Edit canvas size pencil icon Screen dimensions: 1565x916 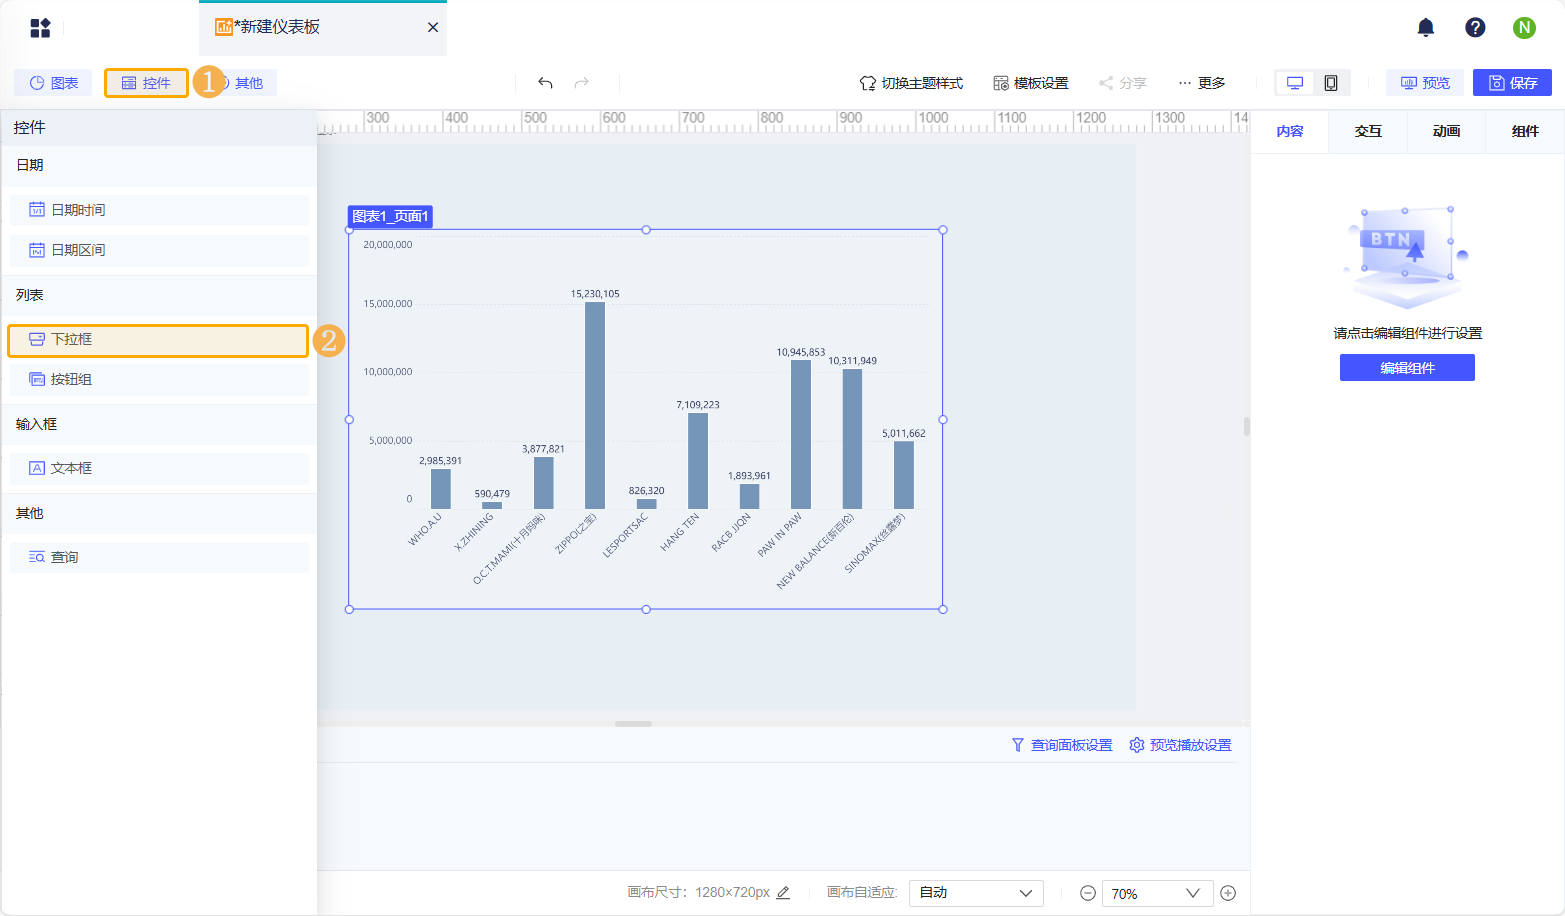(x=783, y=893)
